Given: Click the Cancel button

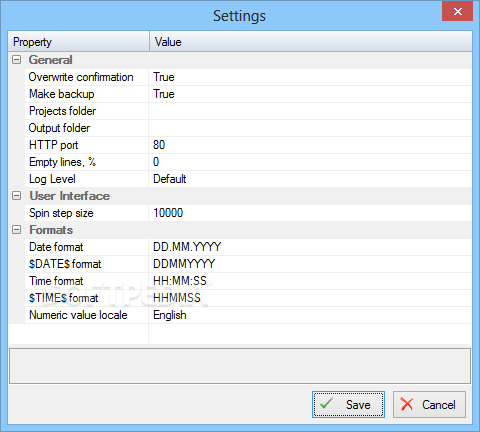Looking at the screenshot, I should pos(429,404).
